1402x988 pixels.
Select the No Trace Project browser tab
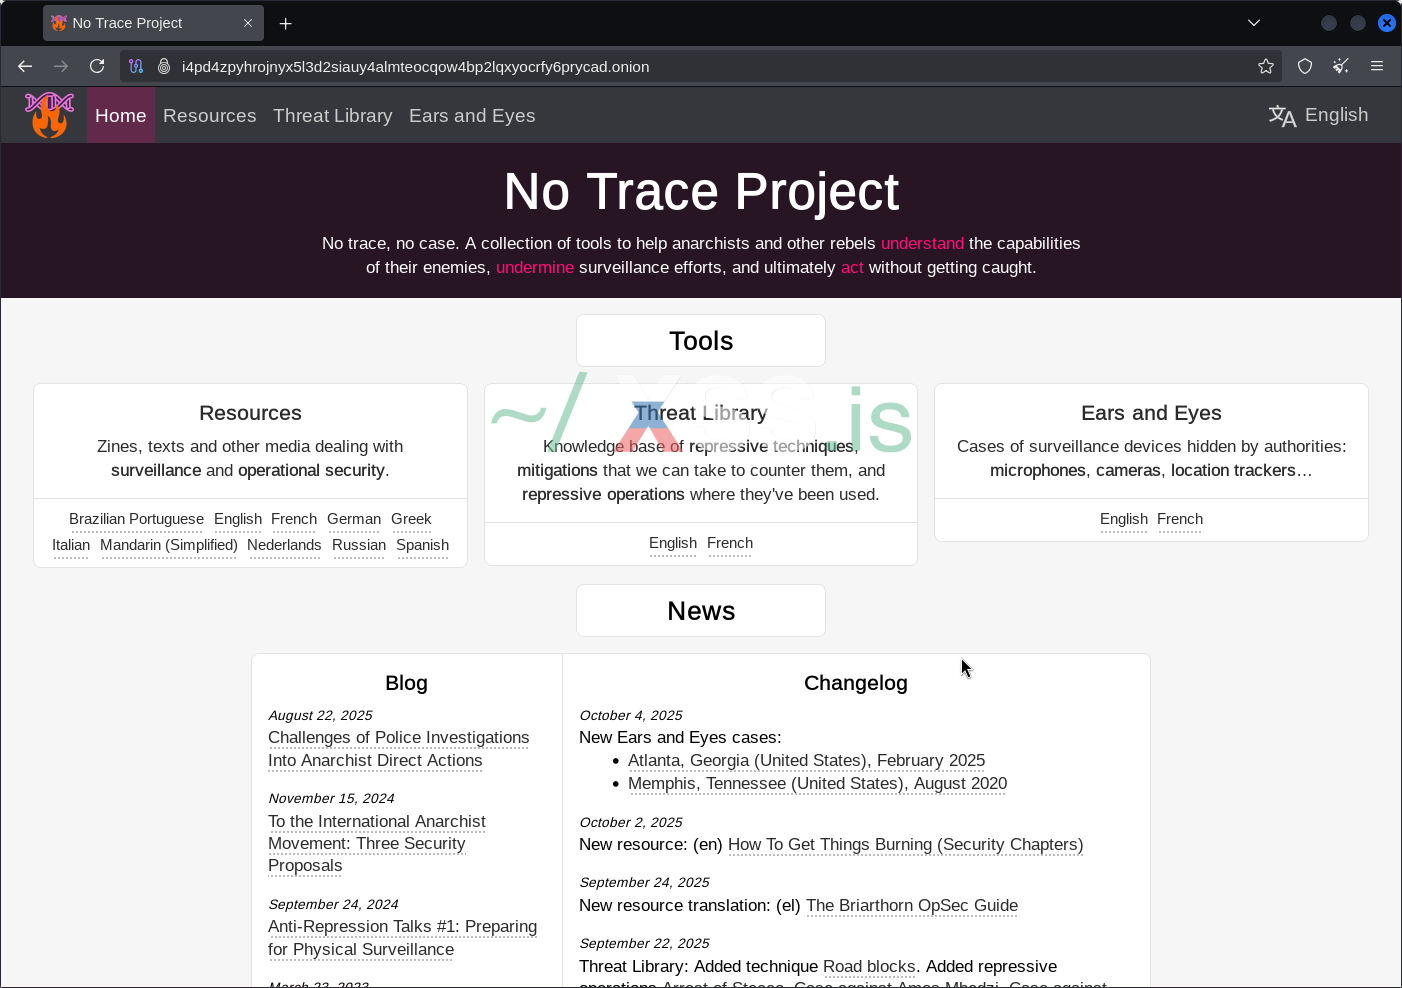click(153, 23)
